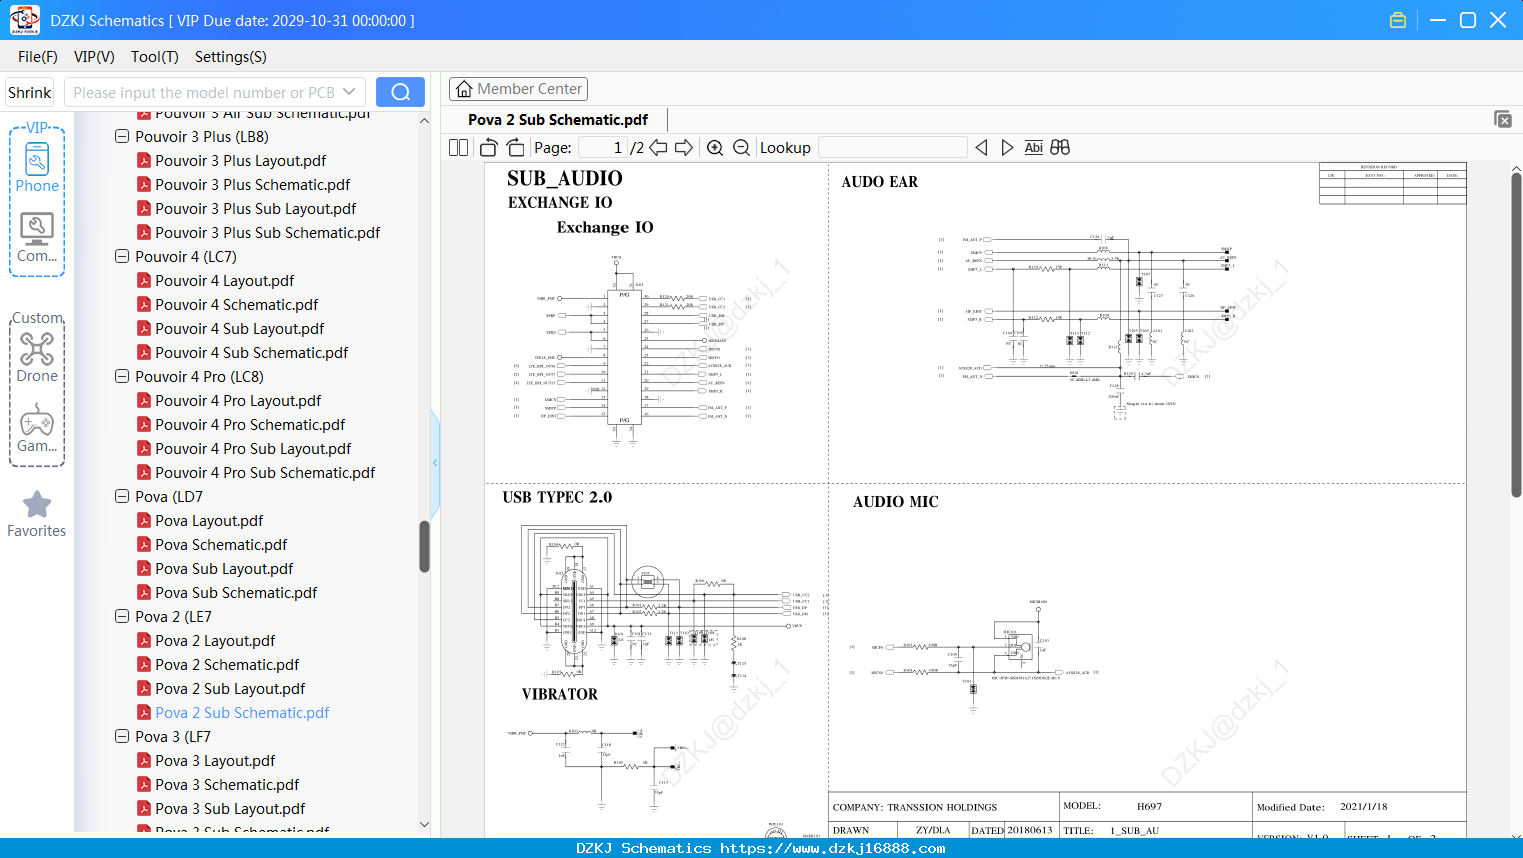Open the Tool(T) menu
This screenshot has height=858, width=1523.
(x=155, y=57)
